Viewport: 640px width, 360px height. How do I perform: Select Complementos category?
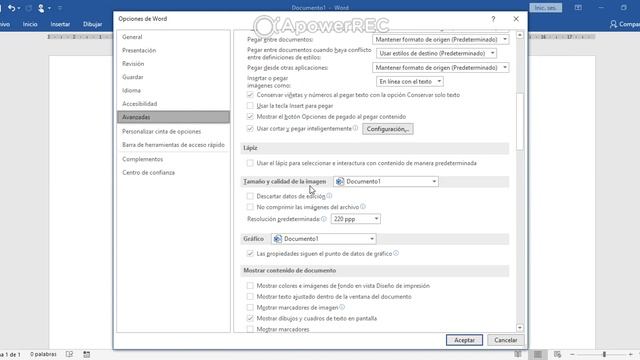(173, 159)
